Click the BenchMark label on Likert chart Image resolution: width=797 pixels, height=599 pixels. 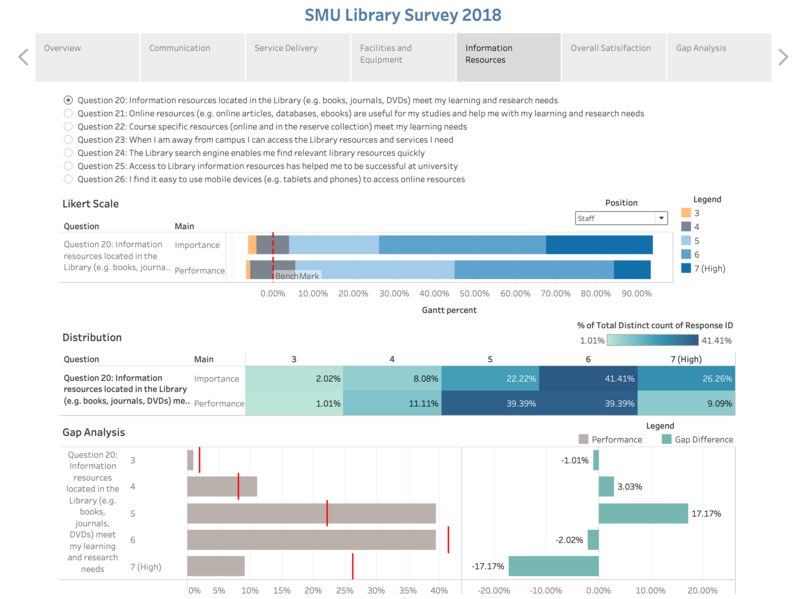(x=297, y=276)
